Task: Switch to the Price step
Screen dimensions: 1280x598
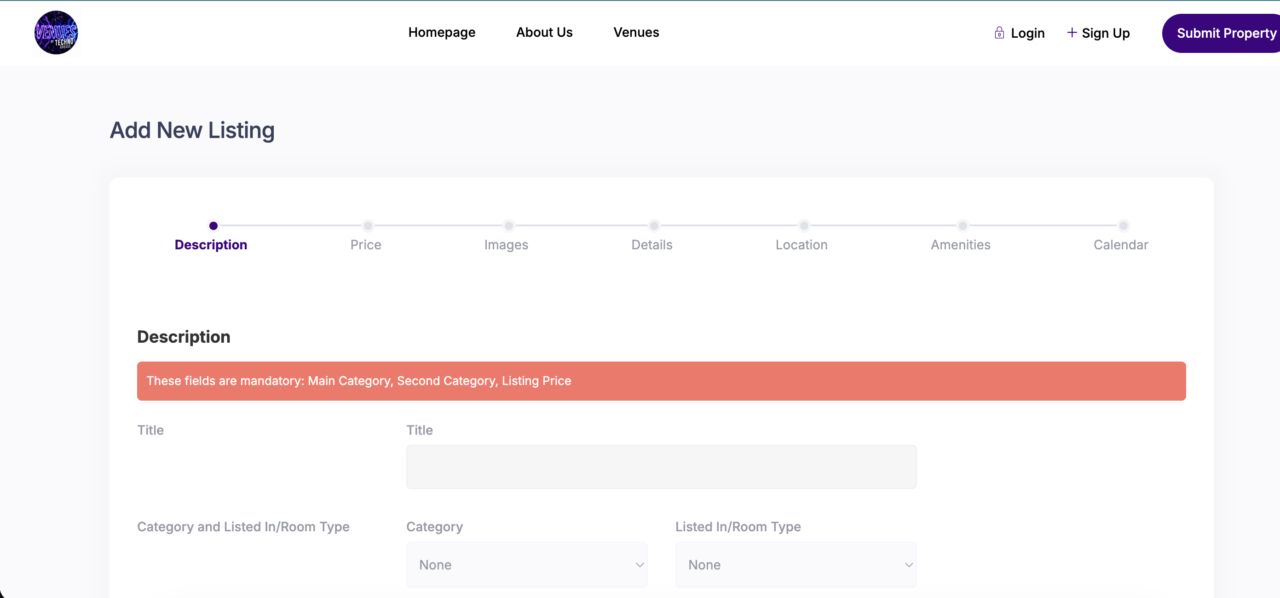Action: (x=366, y=245)
